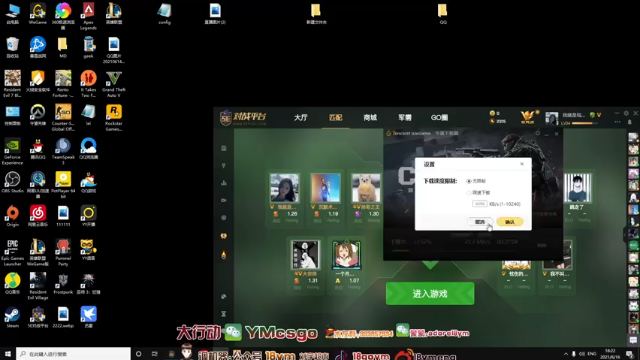The image size is (640, 360).
Task: Switch to the 匹配 matchmaking tab
Action: click(x=336, y=118)
